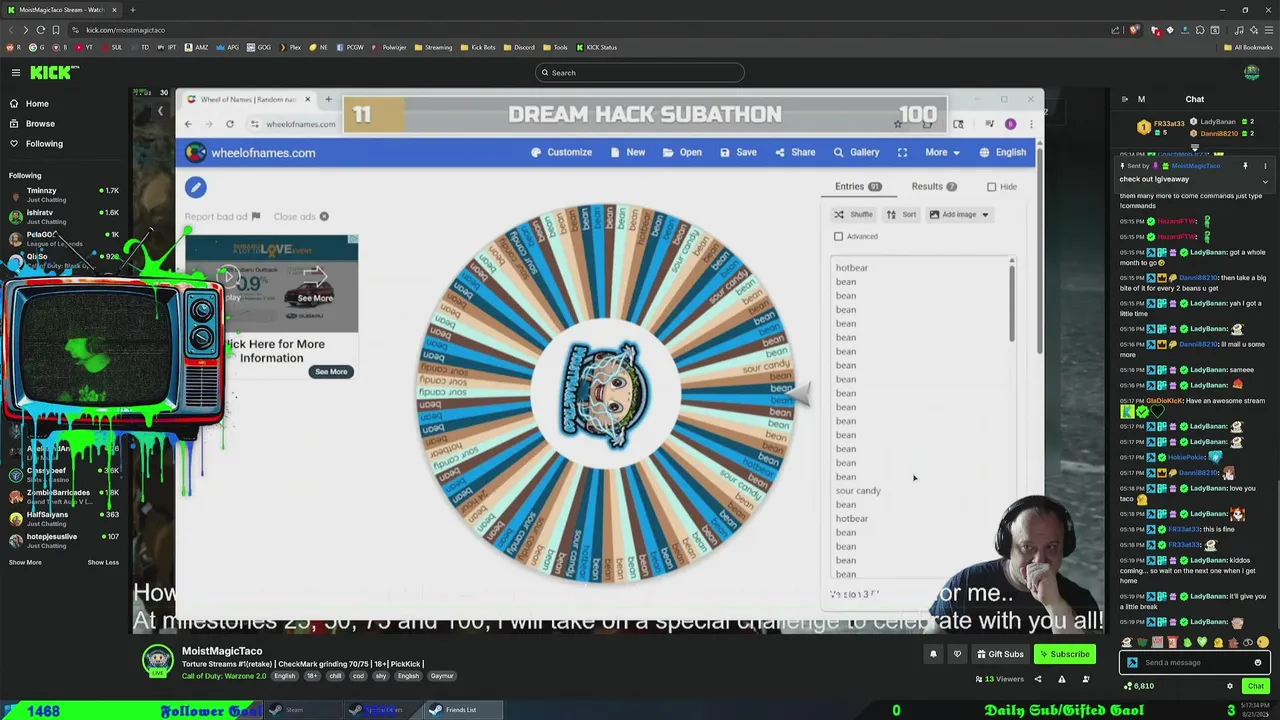Image resolution: width=1280 pixels, height=720 pixels.
Task: Open the GOG bookmark
Action: pyautogui.click(x=260, y=47)
